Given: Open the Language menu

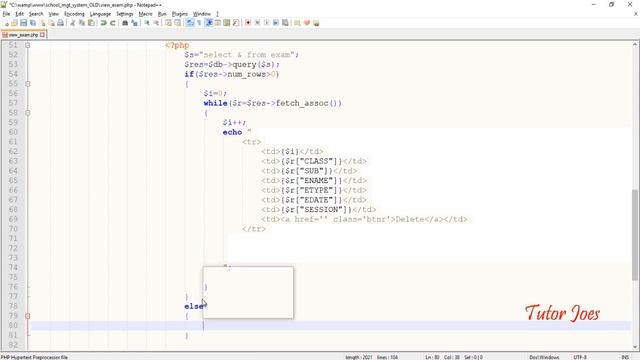Looking at the screenshot, I should 100,14.
